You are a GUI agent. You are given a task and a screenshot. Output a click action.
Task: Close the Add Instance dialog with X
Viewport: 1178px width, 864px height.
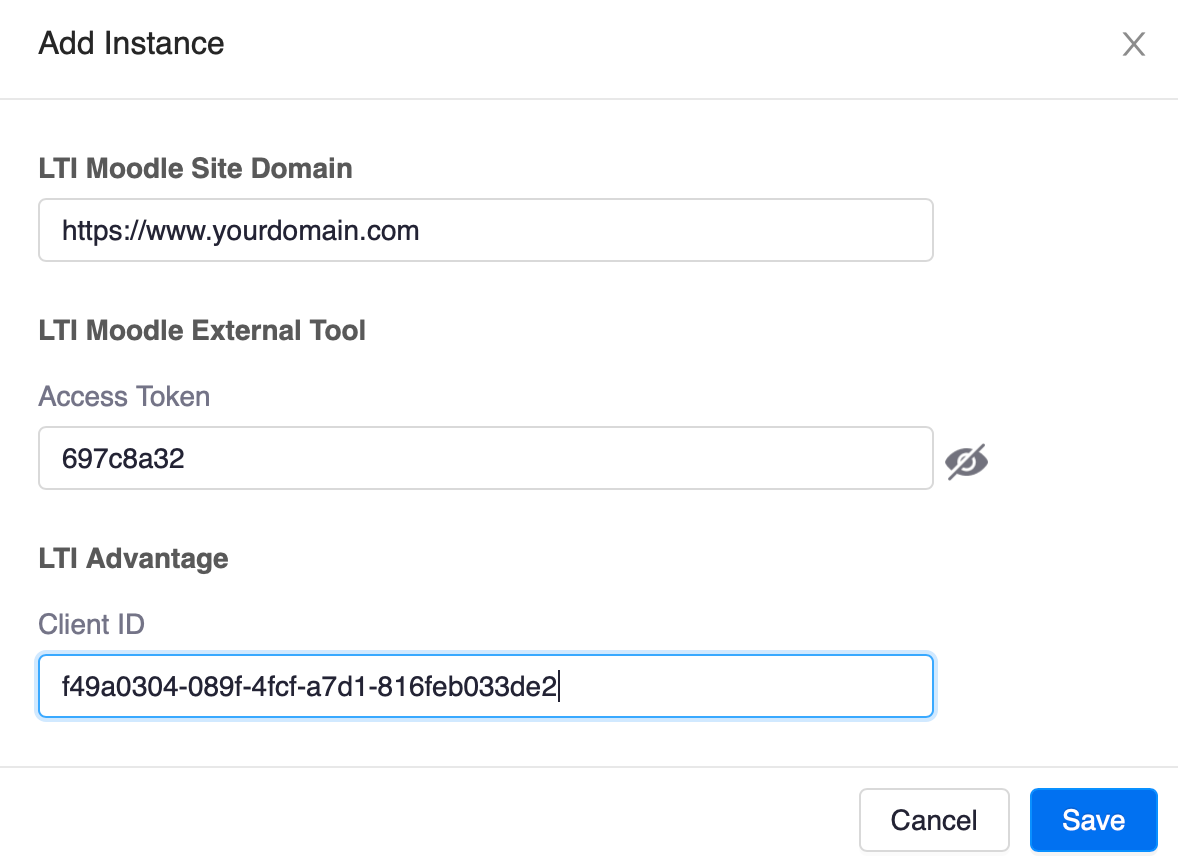pos(1133,44)
